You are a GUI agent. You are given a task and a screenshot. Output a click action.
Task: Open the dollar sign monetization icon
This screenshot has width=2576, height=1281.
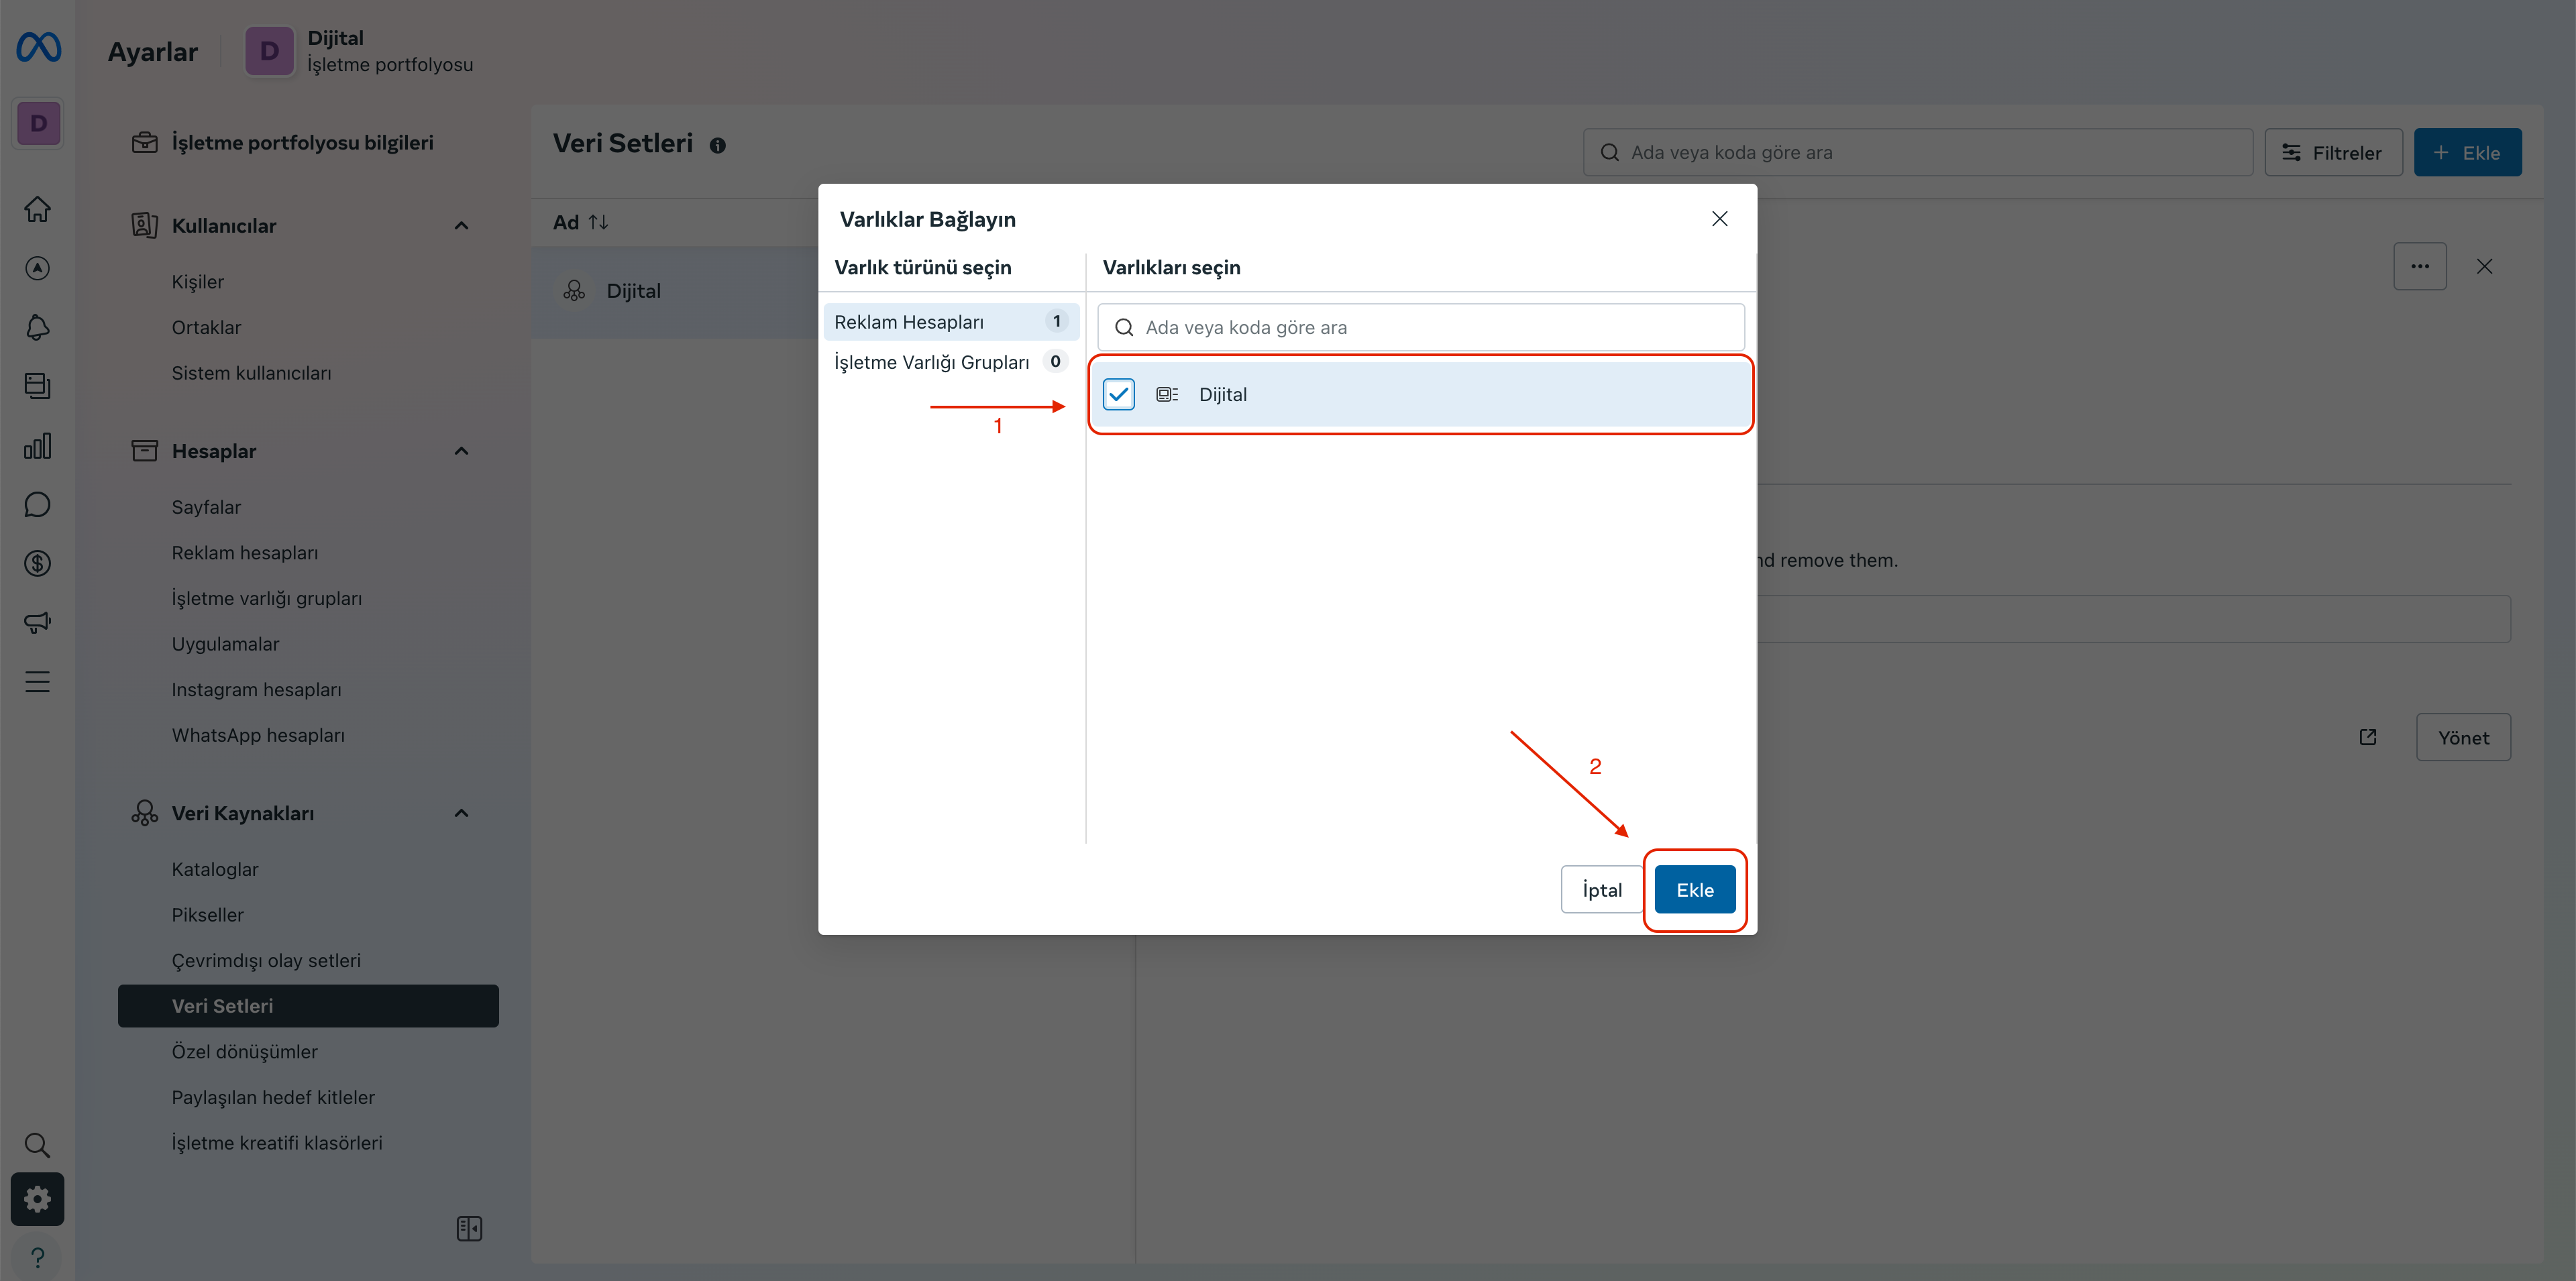37,563
